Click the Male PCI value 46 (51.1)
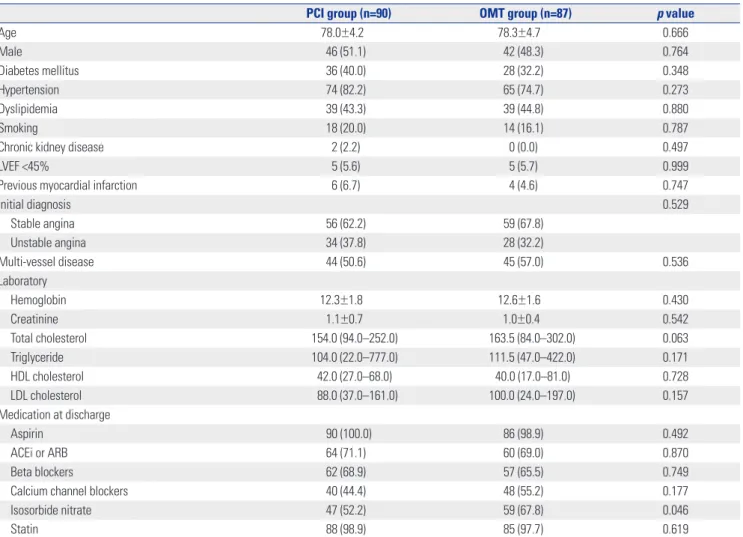743x537 pixels. pyautogui.click(x=345, y=52)
